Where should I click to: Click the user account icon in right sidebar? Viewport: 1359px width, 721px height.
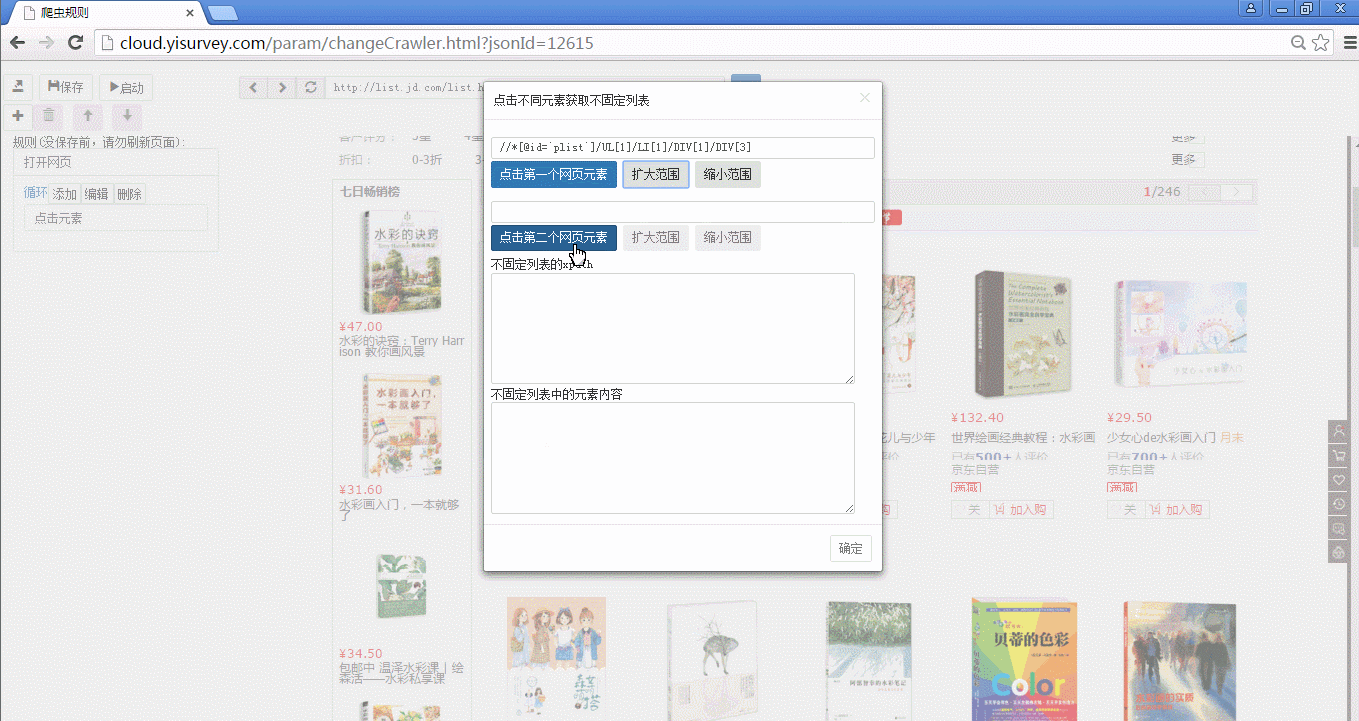[1338, 432]
